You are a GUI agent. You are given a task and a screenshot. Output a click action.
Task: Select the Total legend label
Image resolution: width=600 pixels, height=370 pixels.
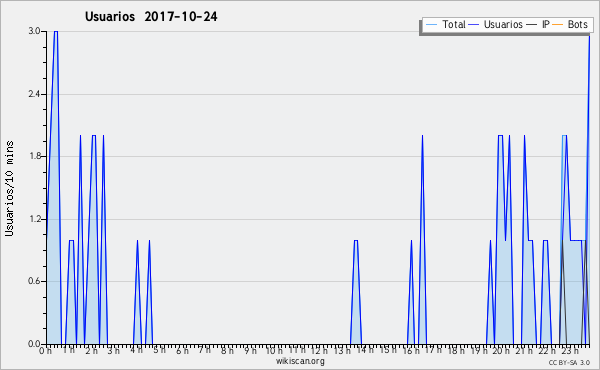point(454,24)
